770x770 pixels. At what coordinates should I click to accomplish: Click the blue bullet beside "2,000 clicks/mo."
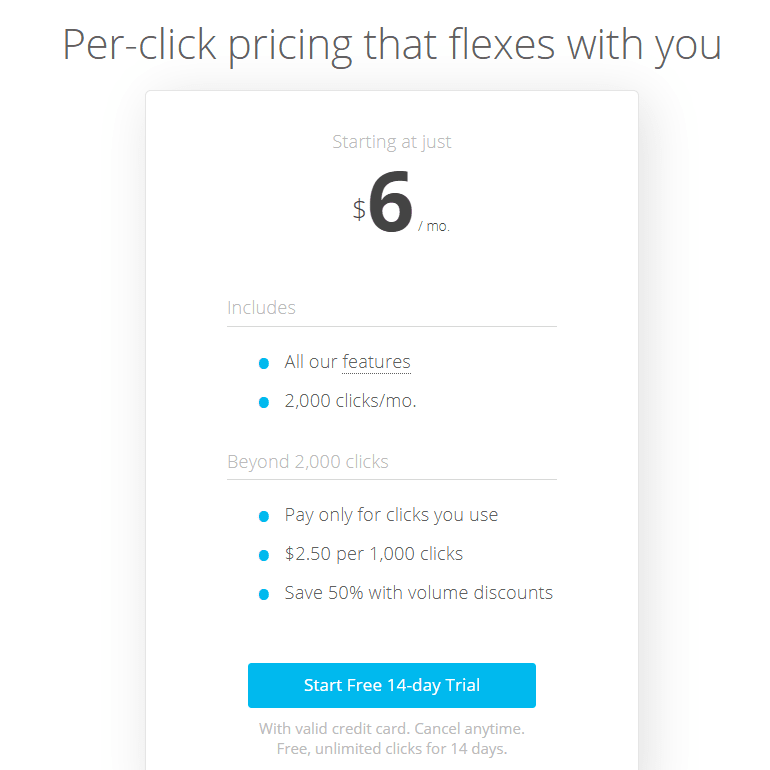[264, 402]
